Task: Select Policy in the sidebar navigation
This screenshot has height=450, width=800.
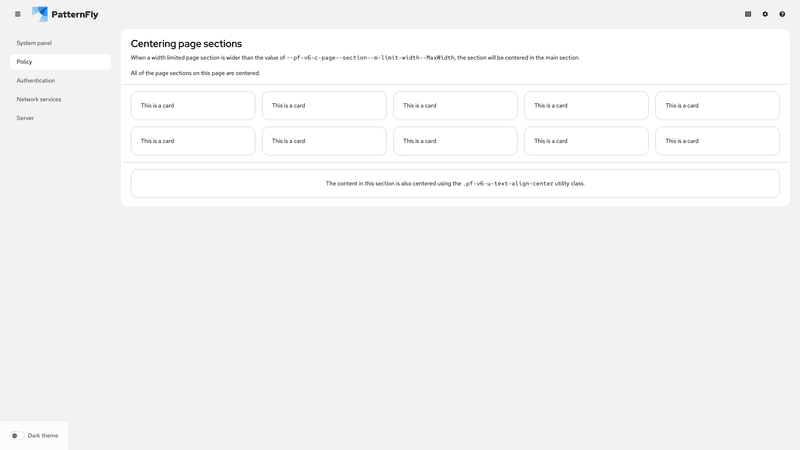Action: tap(25, 62)
